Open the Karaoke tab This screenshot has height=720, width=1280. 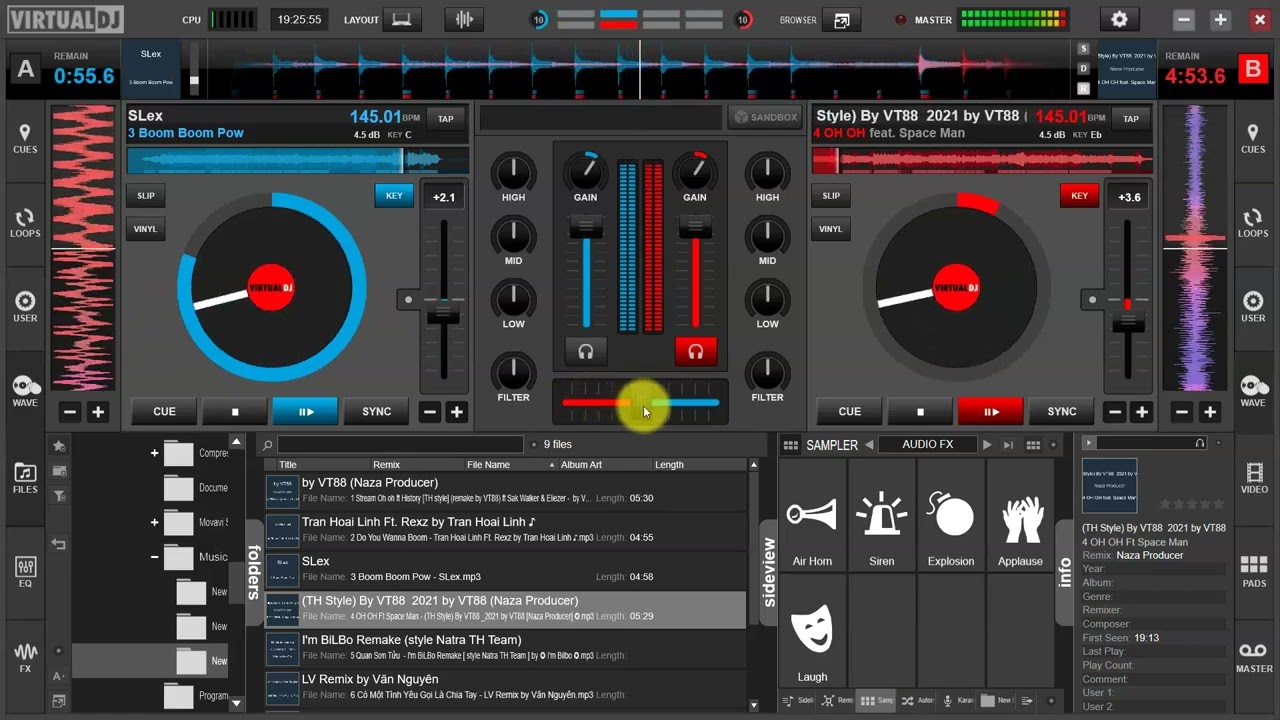pos(957,701)
